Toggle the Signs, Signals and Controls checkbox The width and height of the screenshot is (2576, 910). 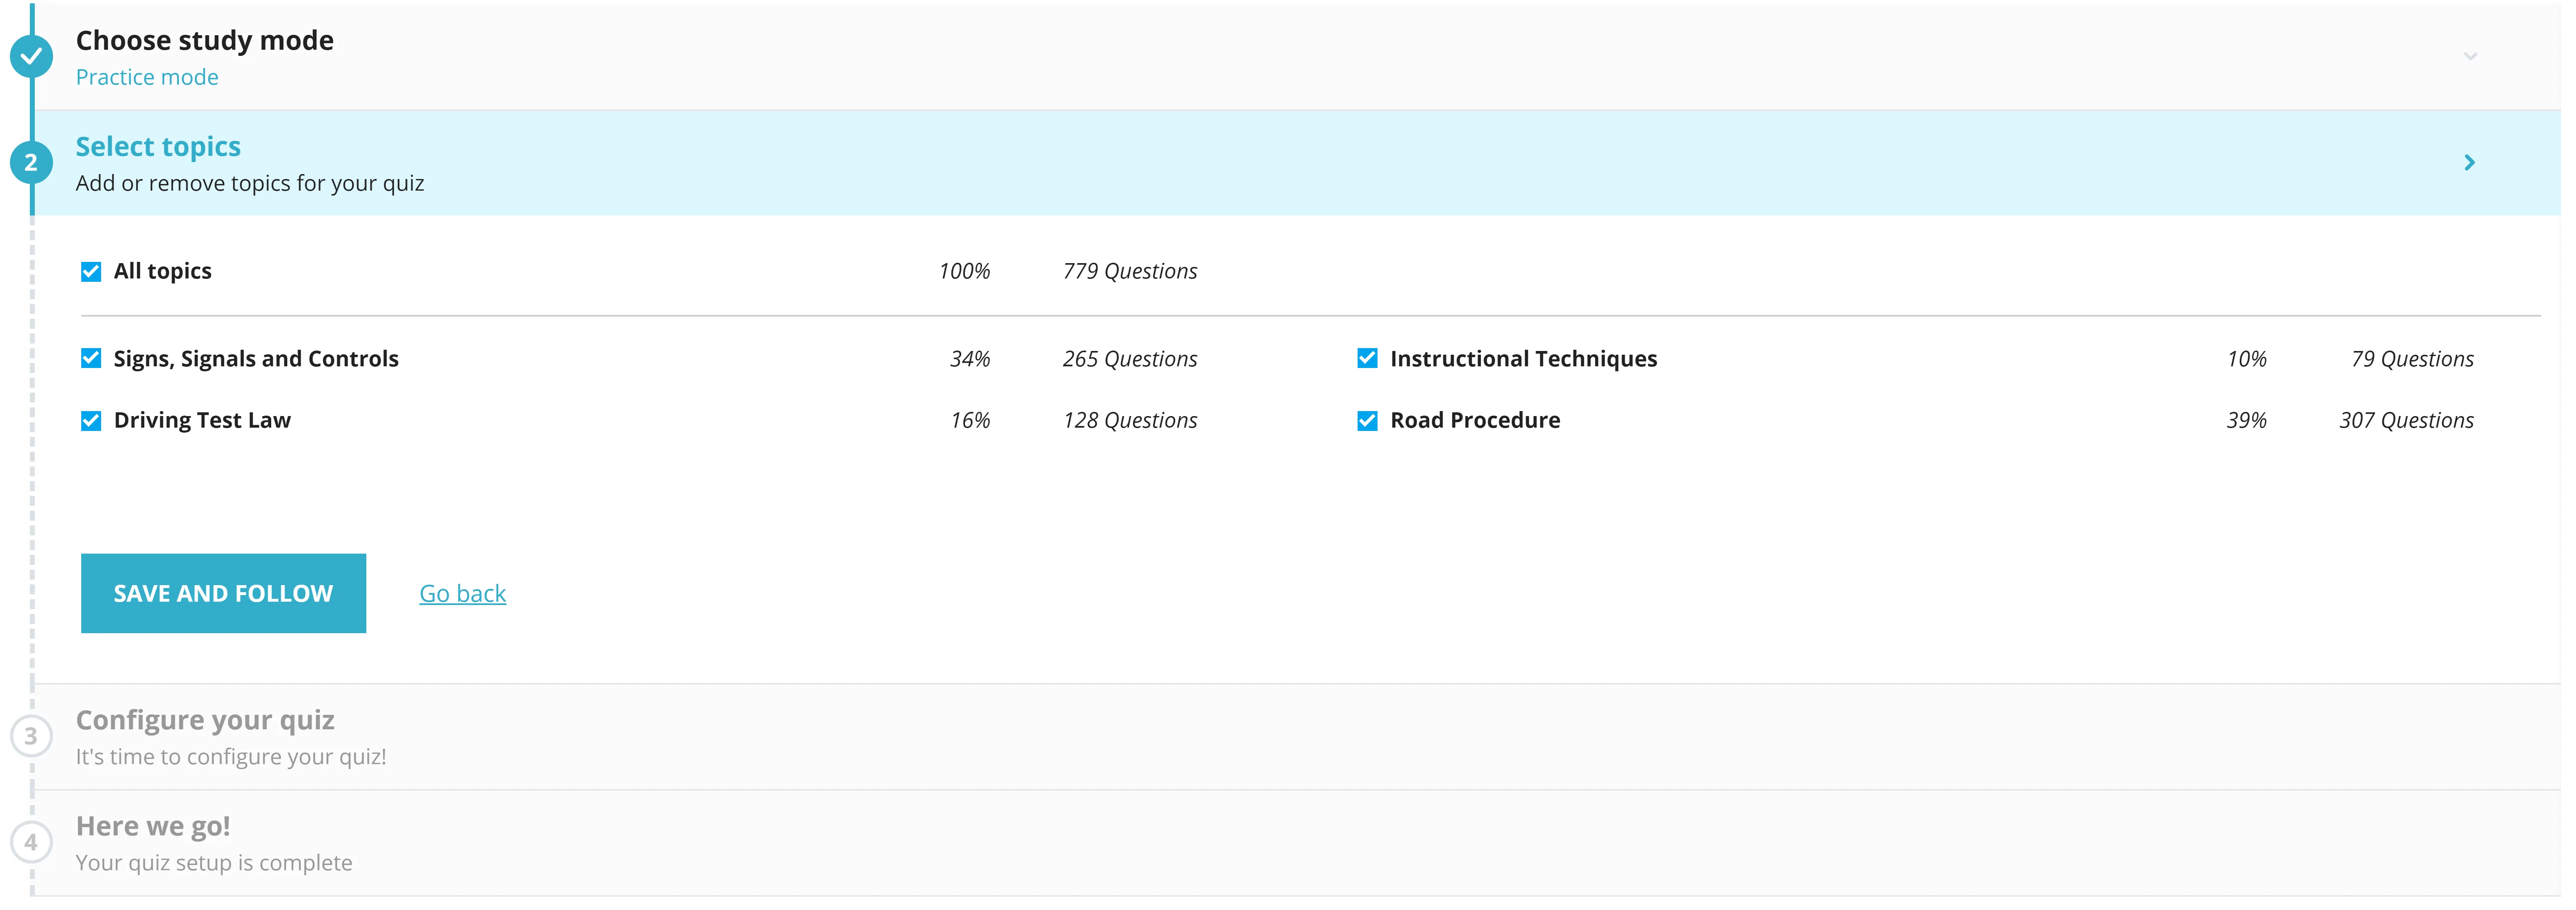(90, 358)
